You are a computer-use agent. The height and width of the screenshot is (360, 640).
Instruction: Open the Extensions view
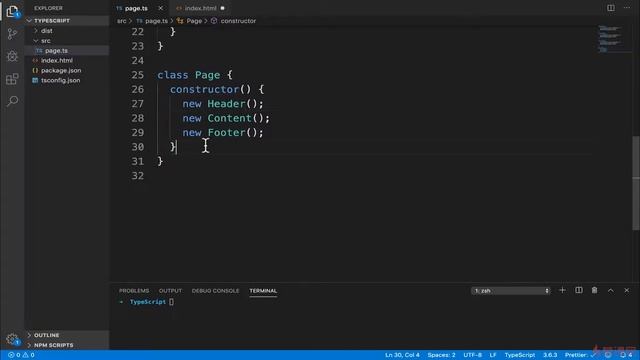pyautogui.click(x=12, y=78)
